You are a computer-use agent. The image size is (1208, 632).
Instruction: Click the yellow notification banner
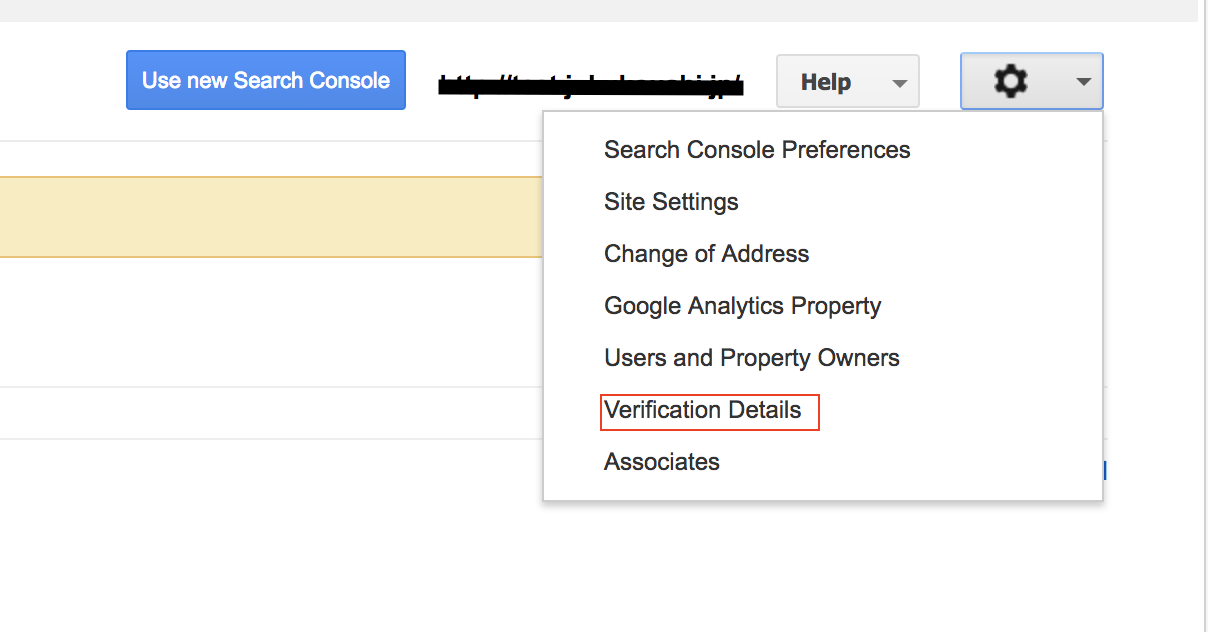pyautogui.click(x=271, y=217)
